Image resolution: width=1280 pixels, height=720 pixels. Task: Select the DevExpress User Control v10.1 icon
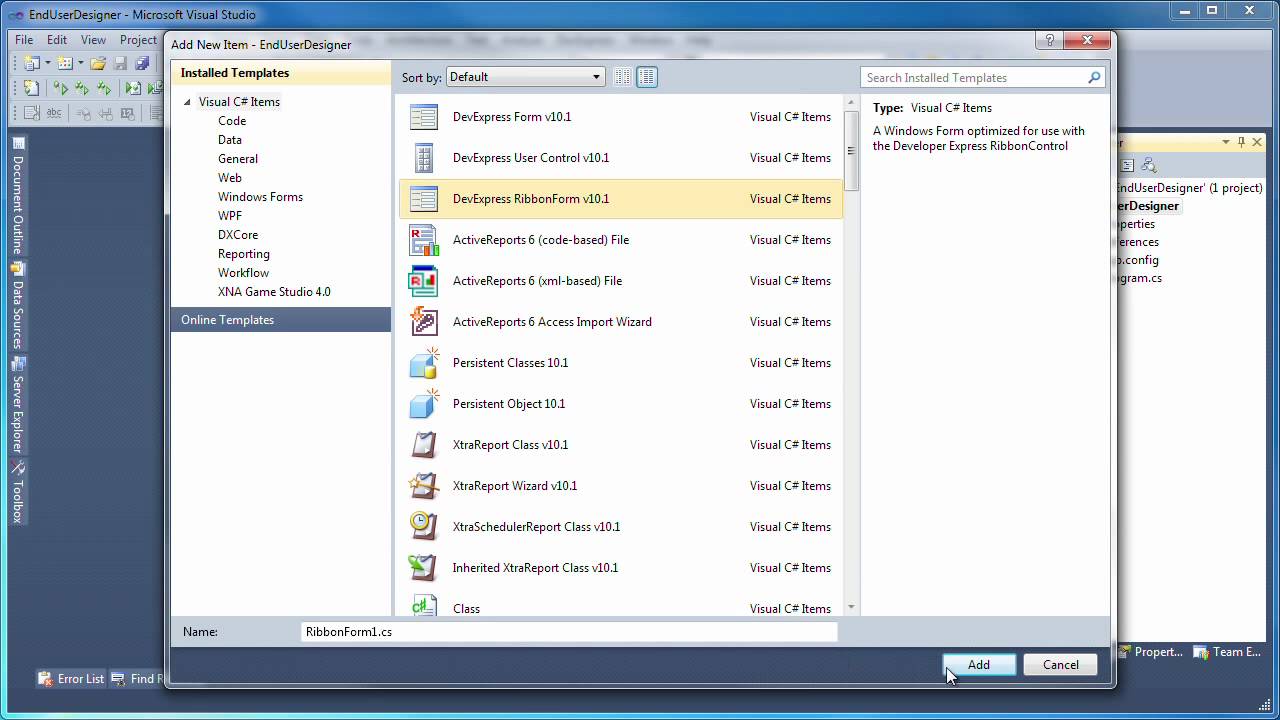pyautogui.click(x=424, y=158)
